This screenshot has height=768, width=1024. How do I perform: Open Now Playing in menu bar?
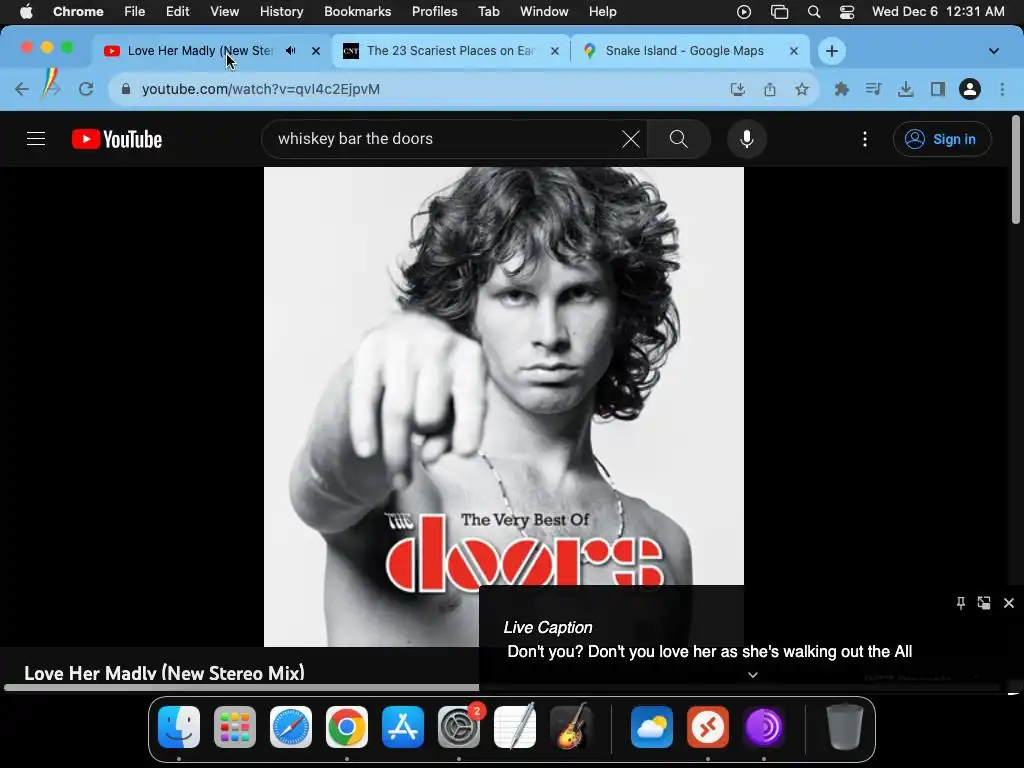pyautogui.click(x=744, y=12)
